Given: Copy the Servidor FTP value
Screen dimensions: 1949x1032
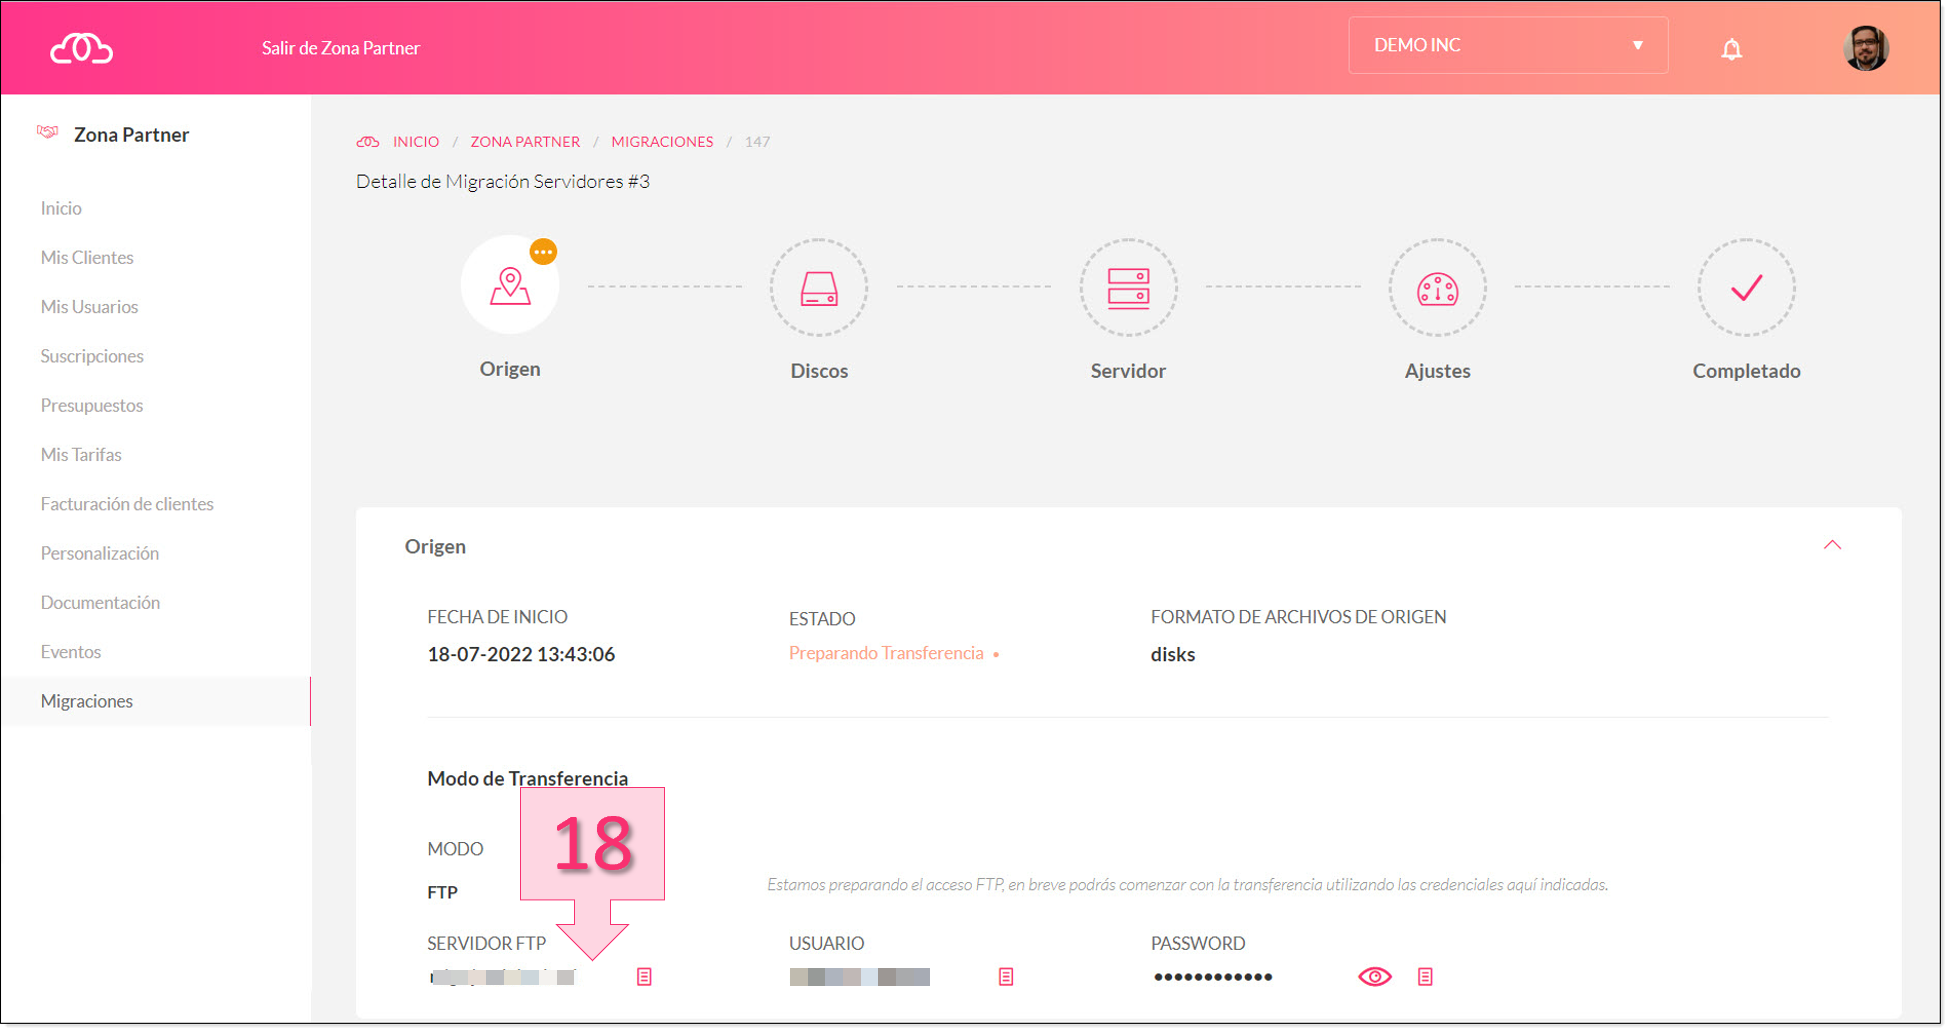Looking at the screenshot, I should click(x=644, y=976).
